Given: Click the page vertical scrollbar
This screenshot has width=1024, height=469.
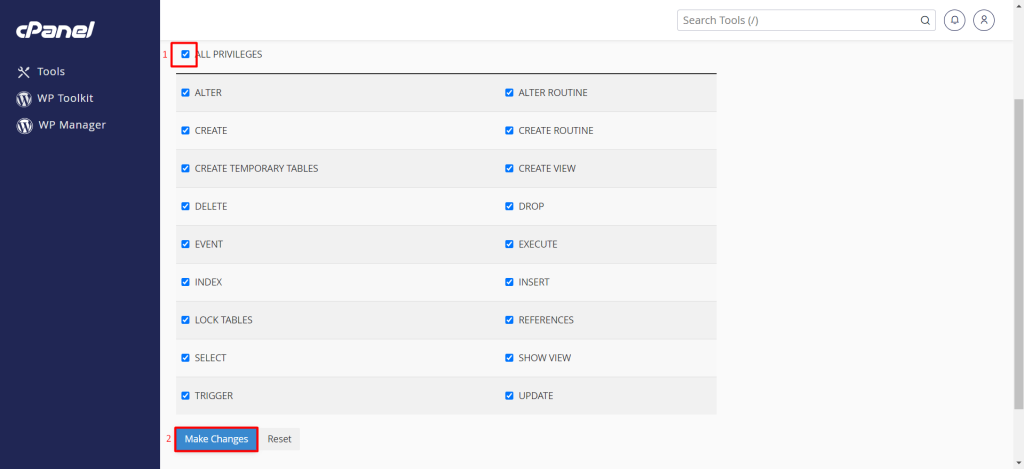Looking at the screenshot, I should click(1018, 255).
